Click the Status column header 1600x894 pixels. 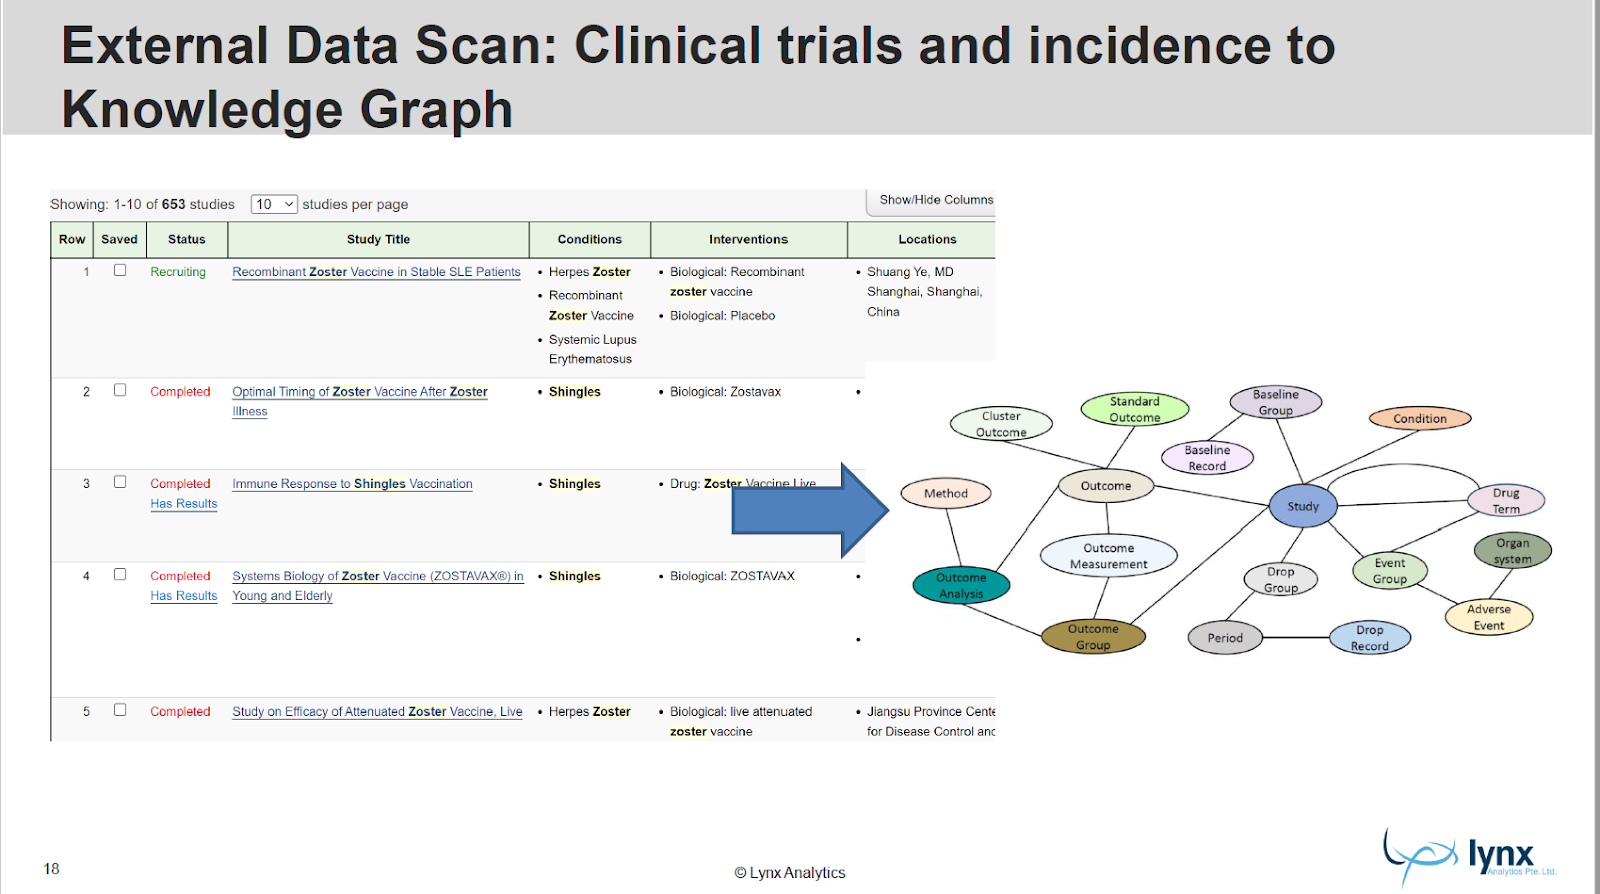tap(187, 239)
